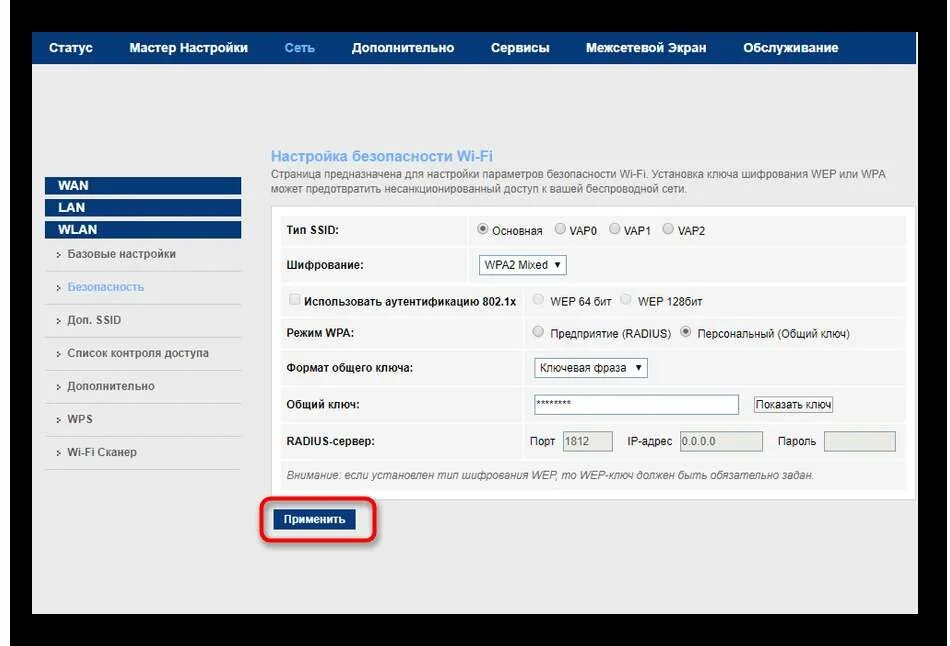The image size is (950, 646).
Task: Click RADIUS IP-адрес field 0.0.0.0
Action: pos(721,441)
